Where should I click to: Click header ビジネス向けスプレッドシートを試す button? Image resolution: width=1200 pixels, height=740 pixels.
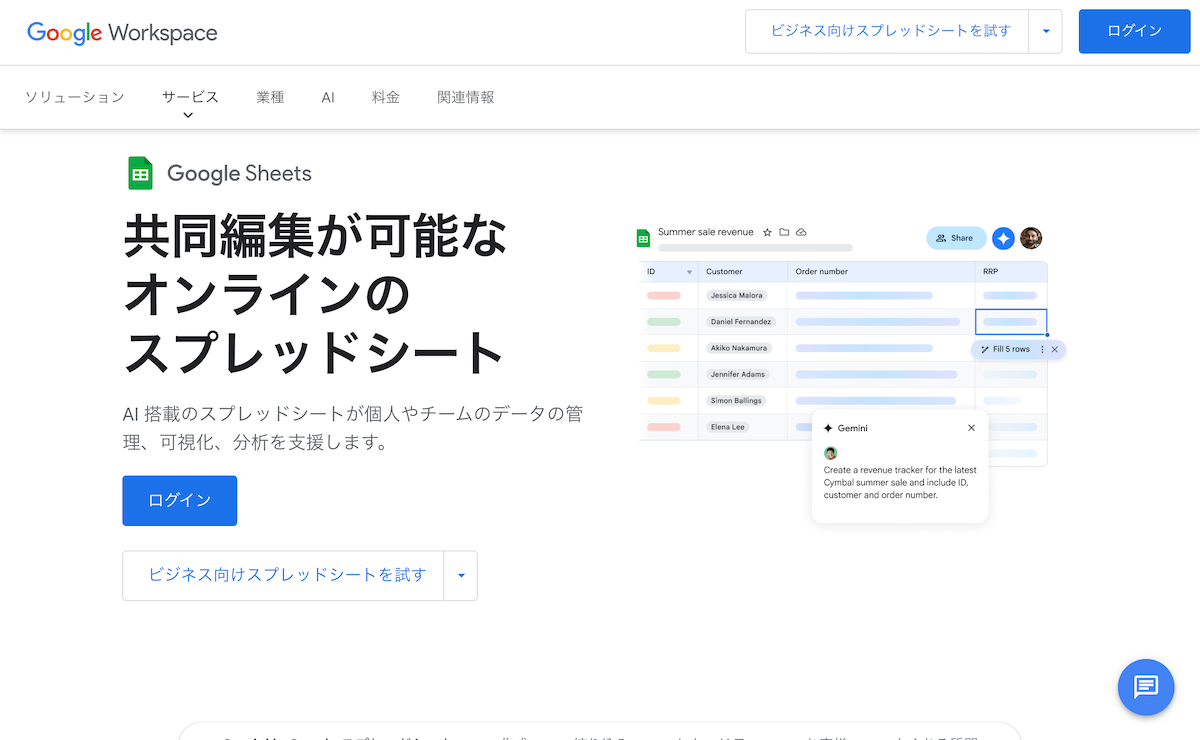pyautogui.click(x=888, y=31)
